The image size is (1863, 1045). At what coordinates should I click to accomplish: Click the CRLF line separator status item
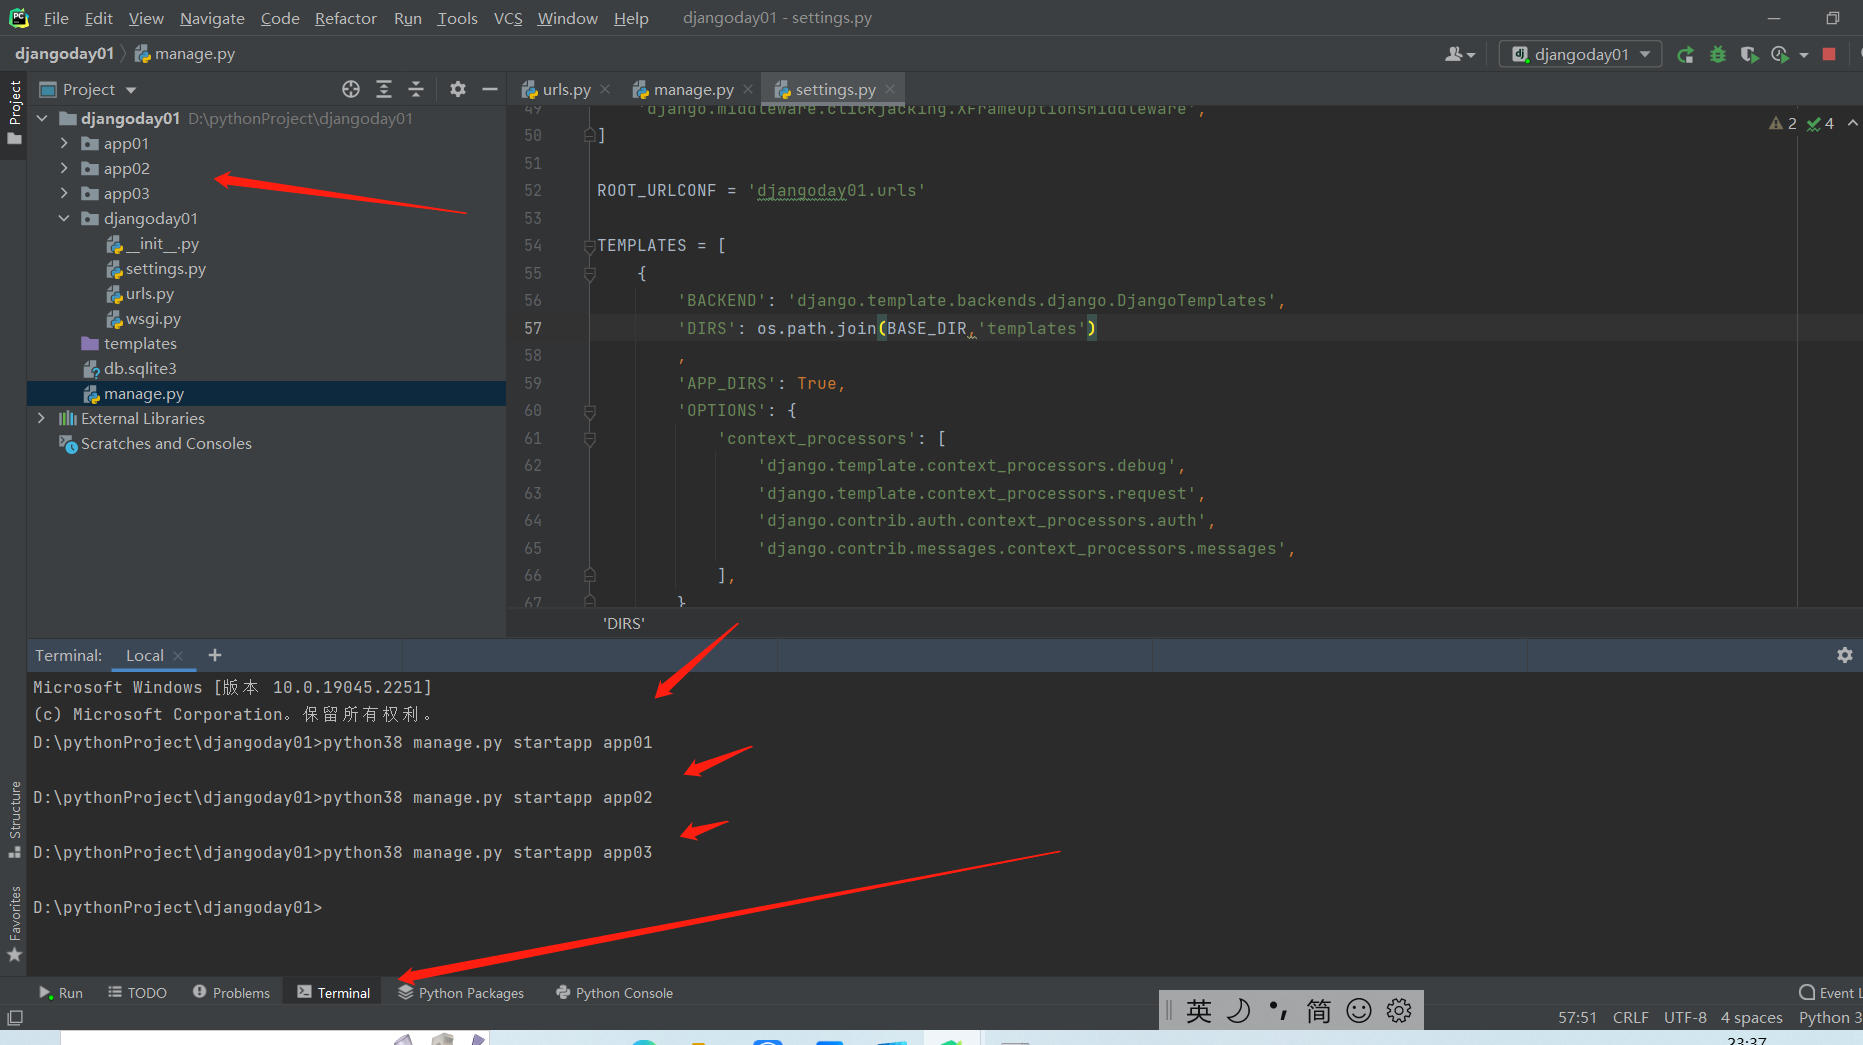1631,1018
